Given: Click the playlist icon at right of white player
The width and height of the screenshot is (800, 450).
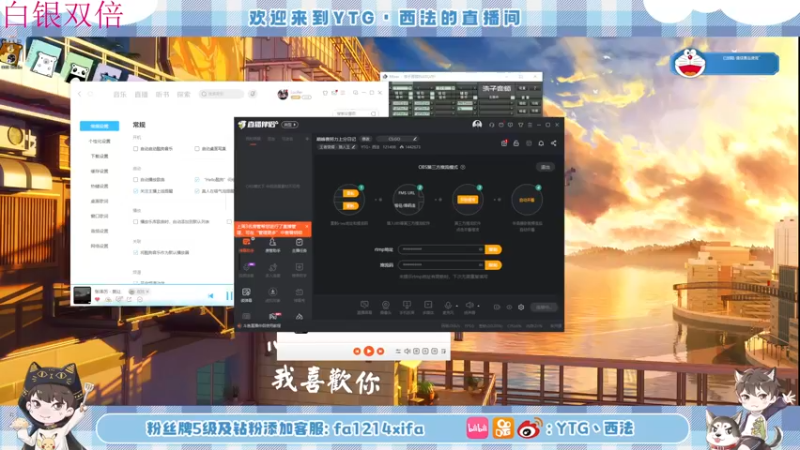Looking at the screenshot, I should pyautogui.click(x=443, y=351).
